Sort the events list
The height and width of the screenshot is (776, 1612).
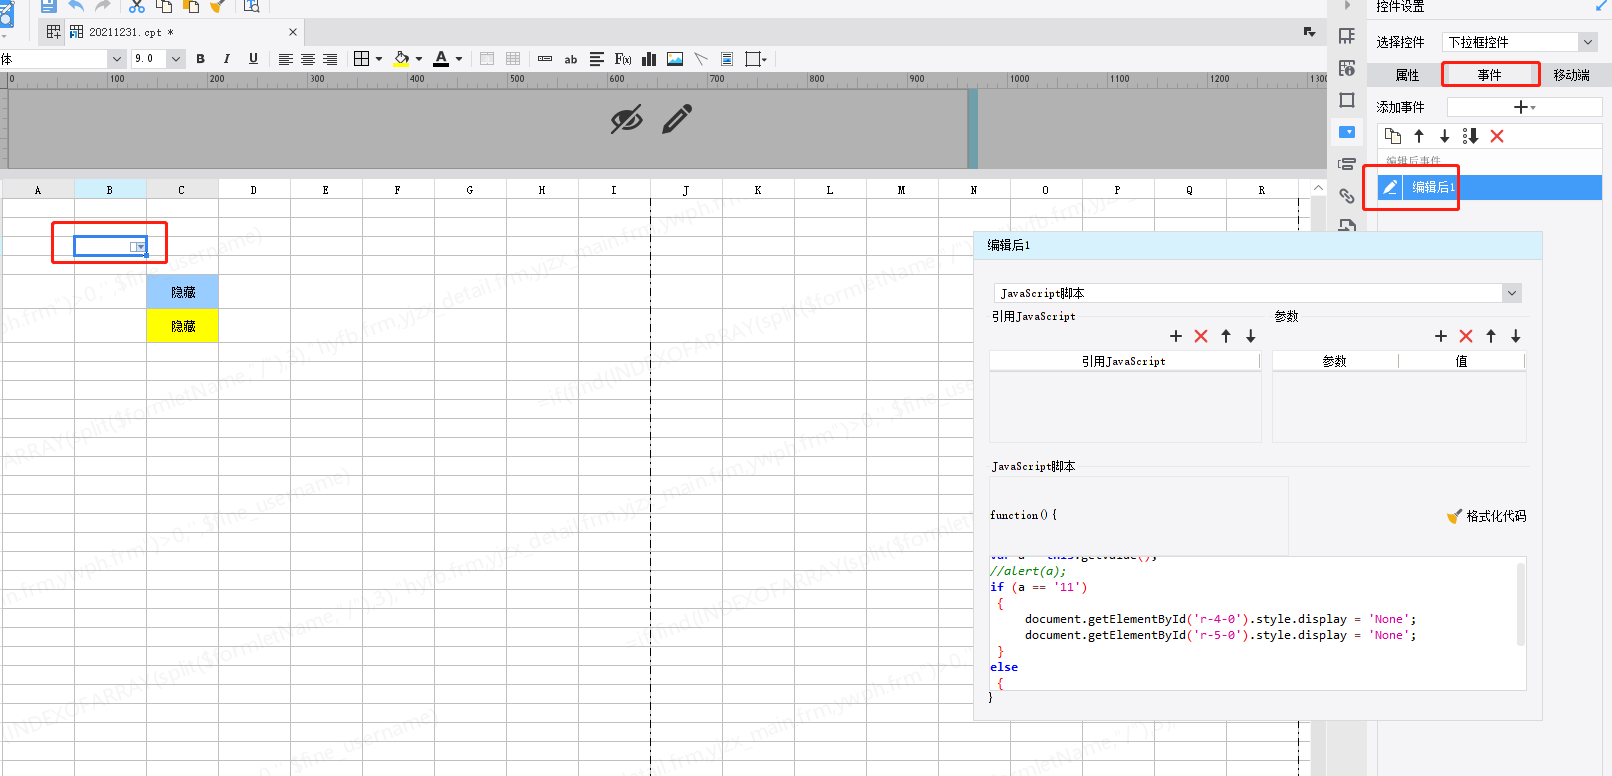point(1471,136)
